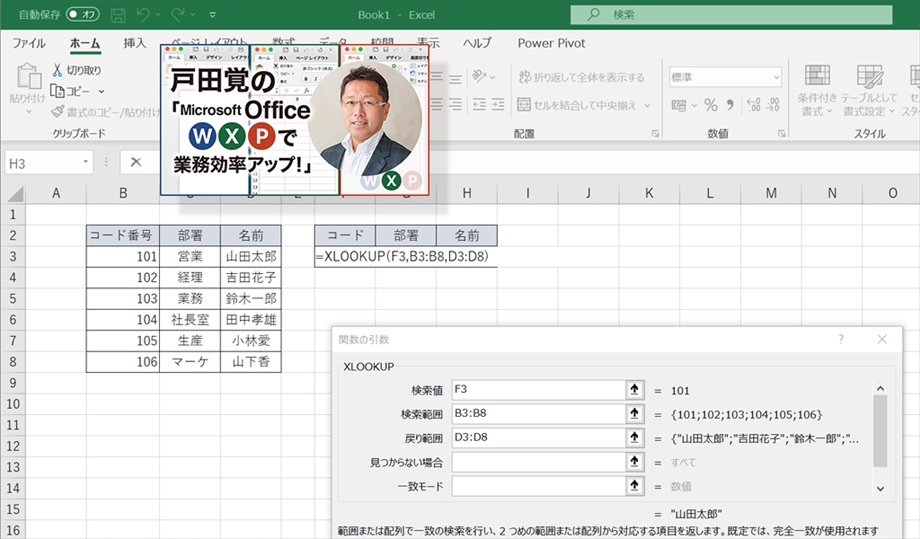Click the 検索値 input containing F3
This screenshot has width=920, height=539.
coord(538,389)
